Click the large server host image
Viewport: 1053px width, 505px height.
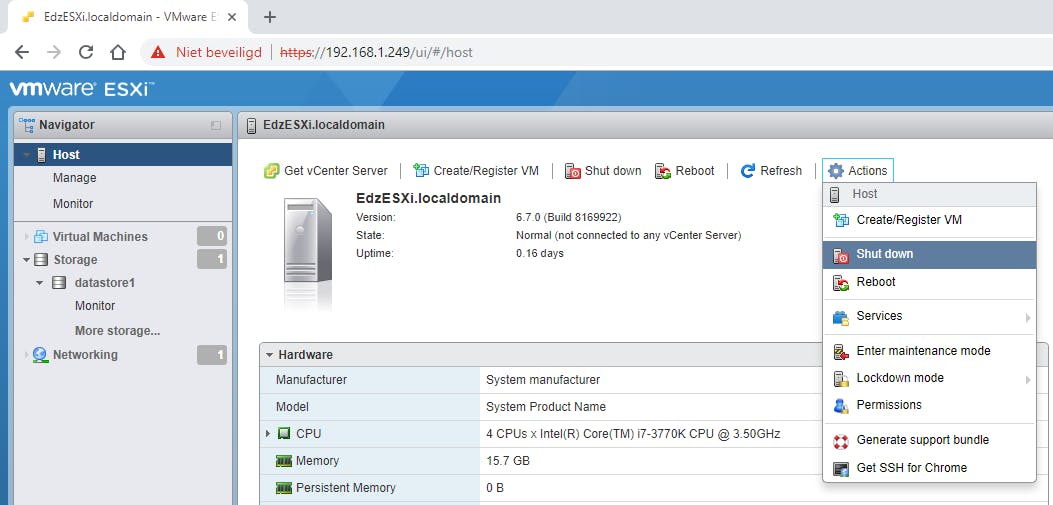point(308,254)
